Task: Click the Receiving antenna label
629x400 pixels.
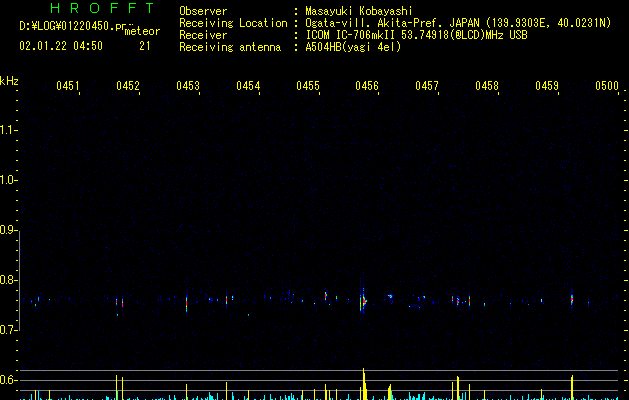Action: (x=230, y=47)
